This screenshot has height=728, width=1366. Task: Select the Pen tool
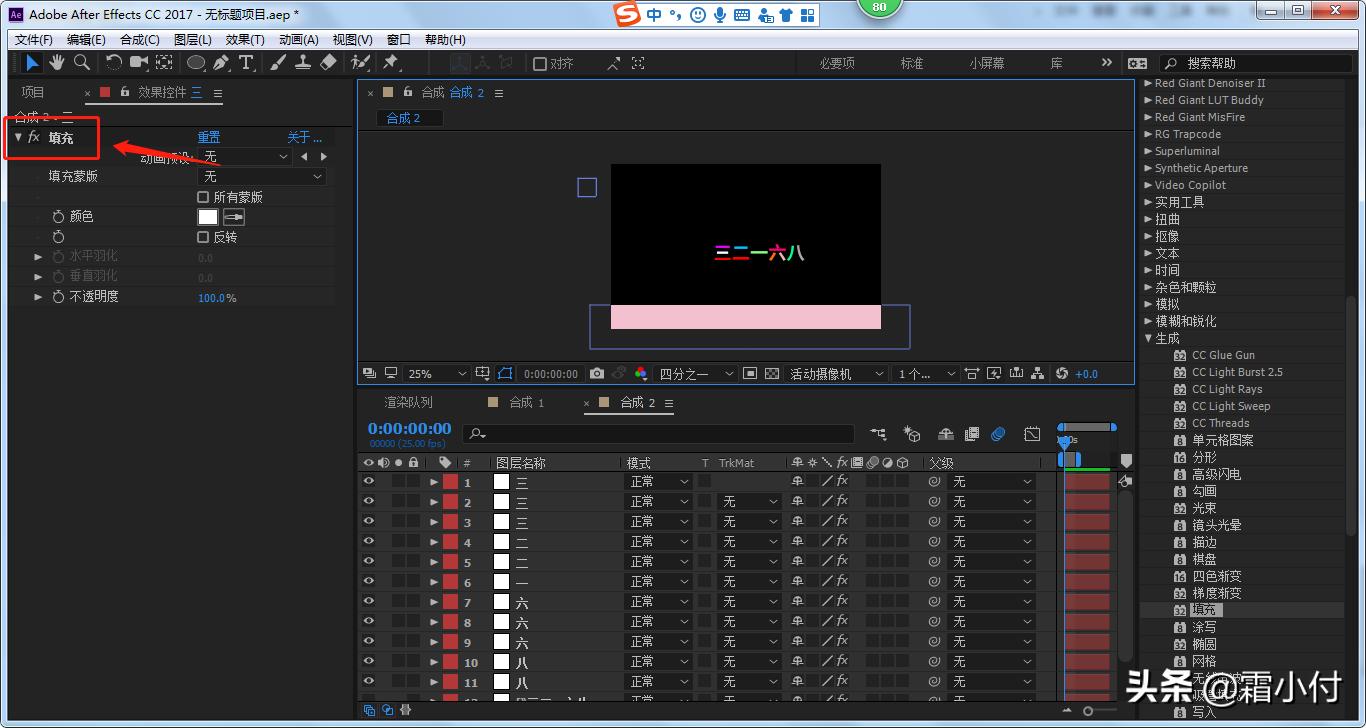tap(220, 63)
